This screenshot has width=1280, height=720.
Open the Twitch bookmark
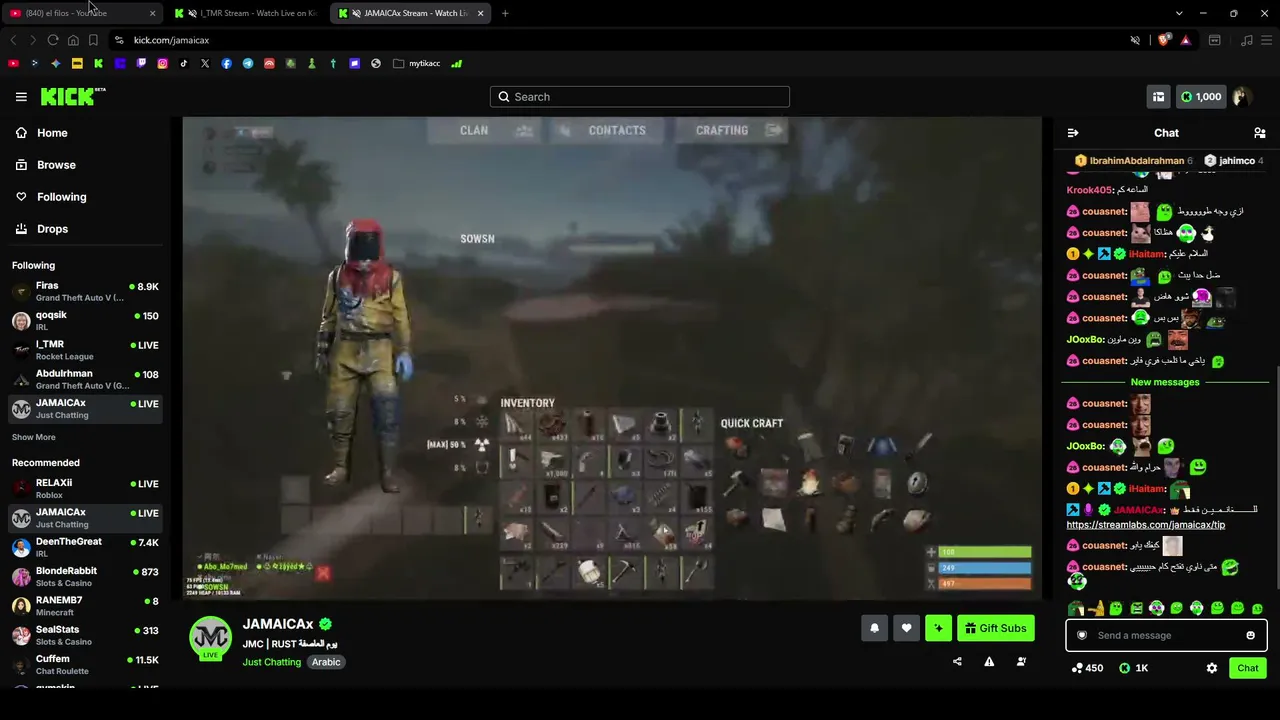click(141, 63)
